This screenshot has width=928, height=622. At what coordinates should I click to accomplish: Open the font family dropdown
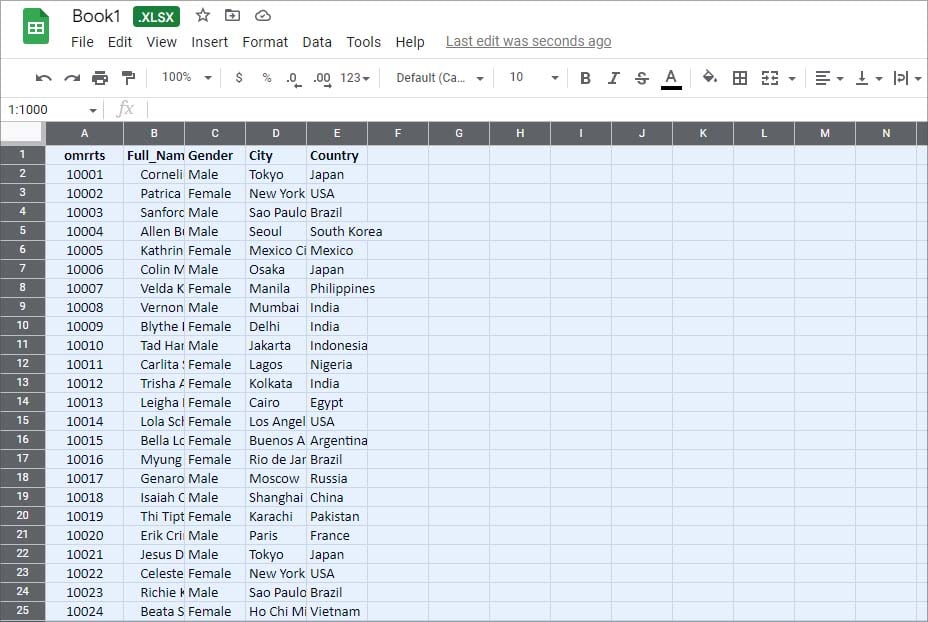440,78
